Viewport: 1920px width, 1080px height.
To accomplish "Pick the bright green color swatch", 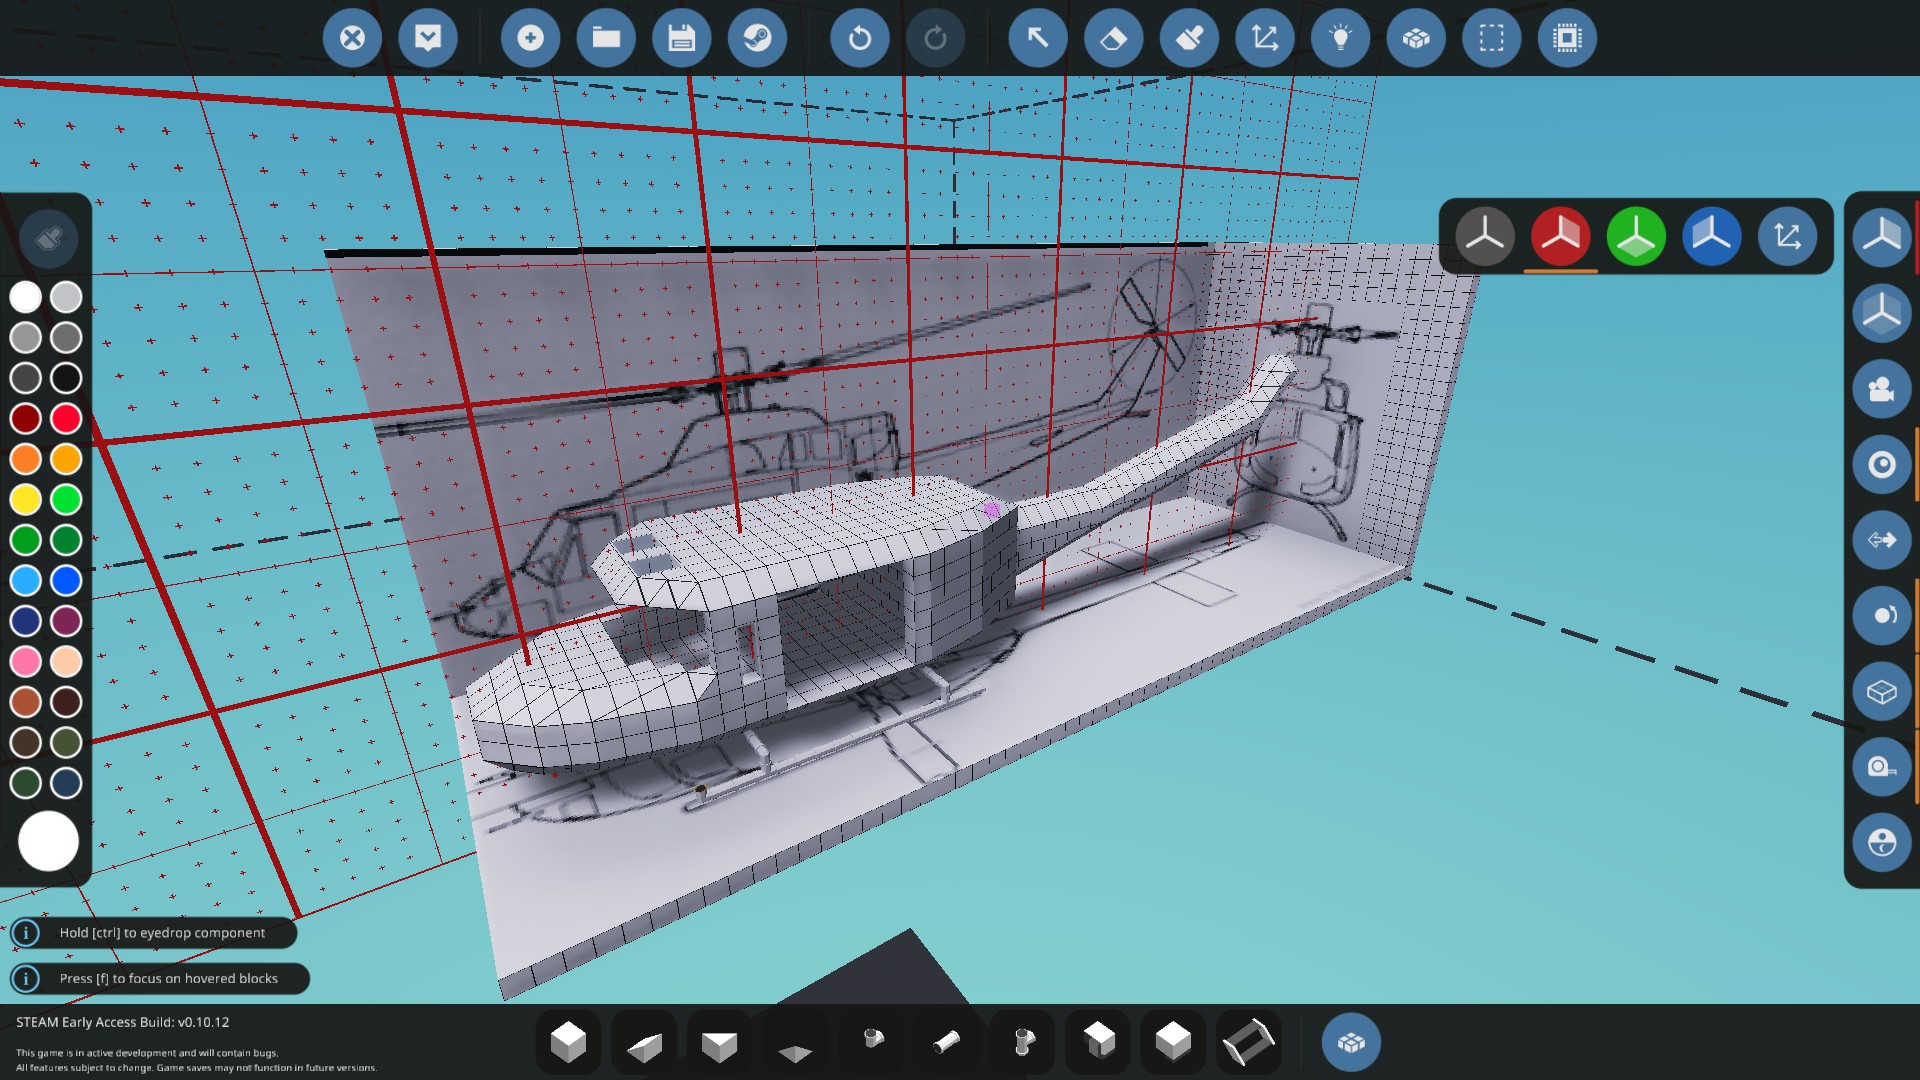I will coord(66,499).
